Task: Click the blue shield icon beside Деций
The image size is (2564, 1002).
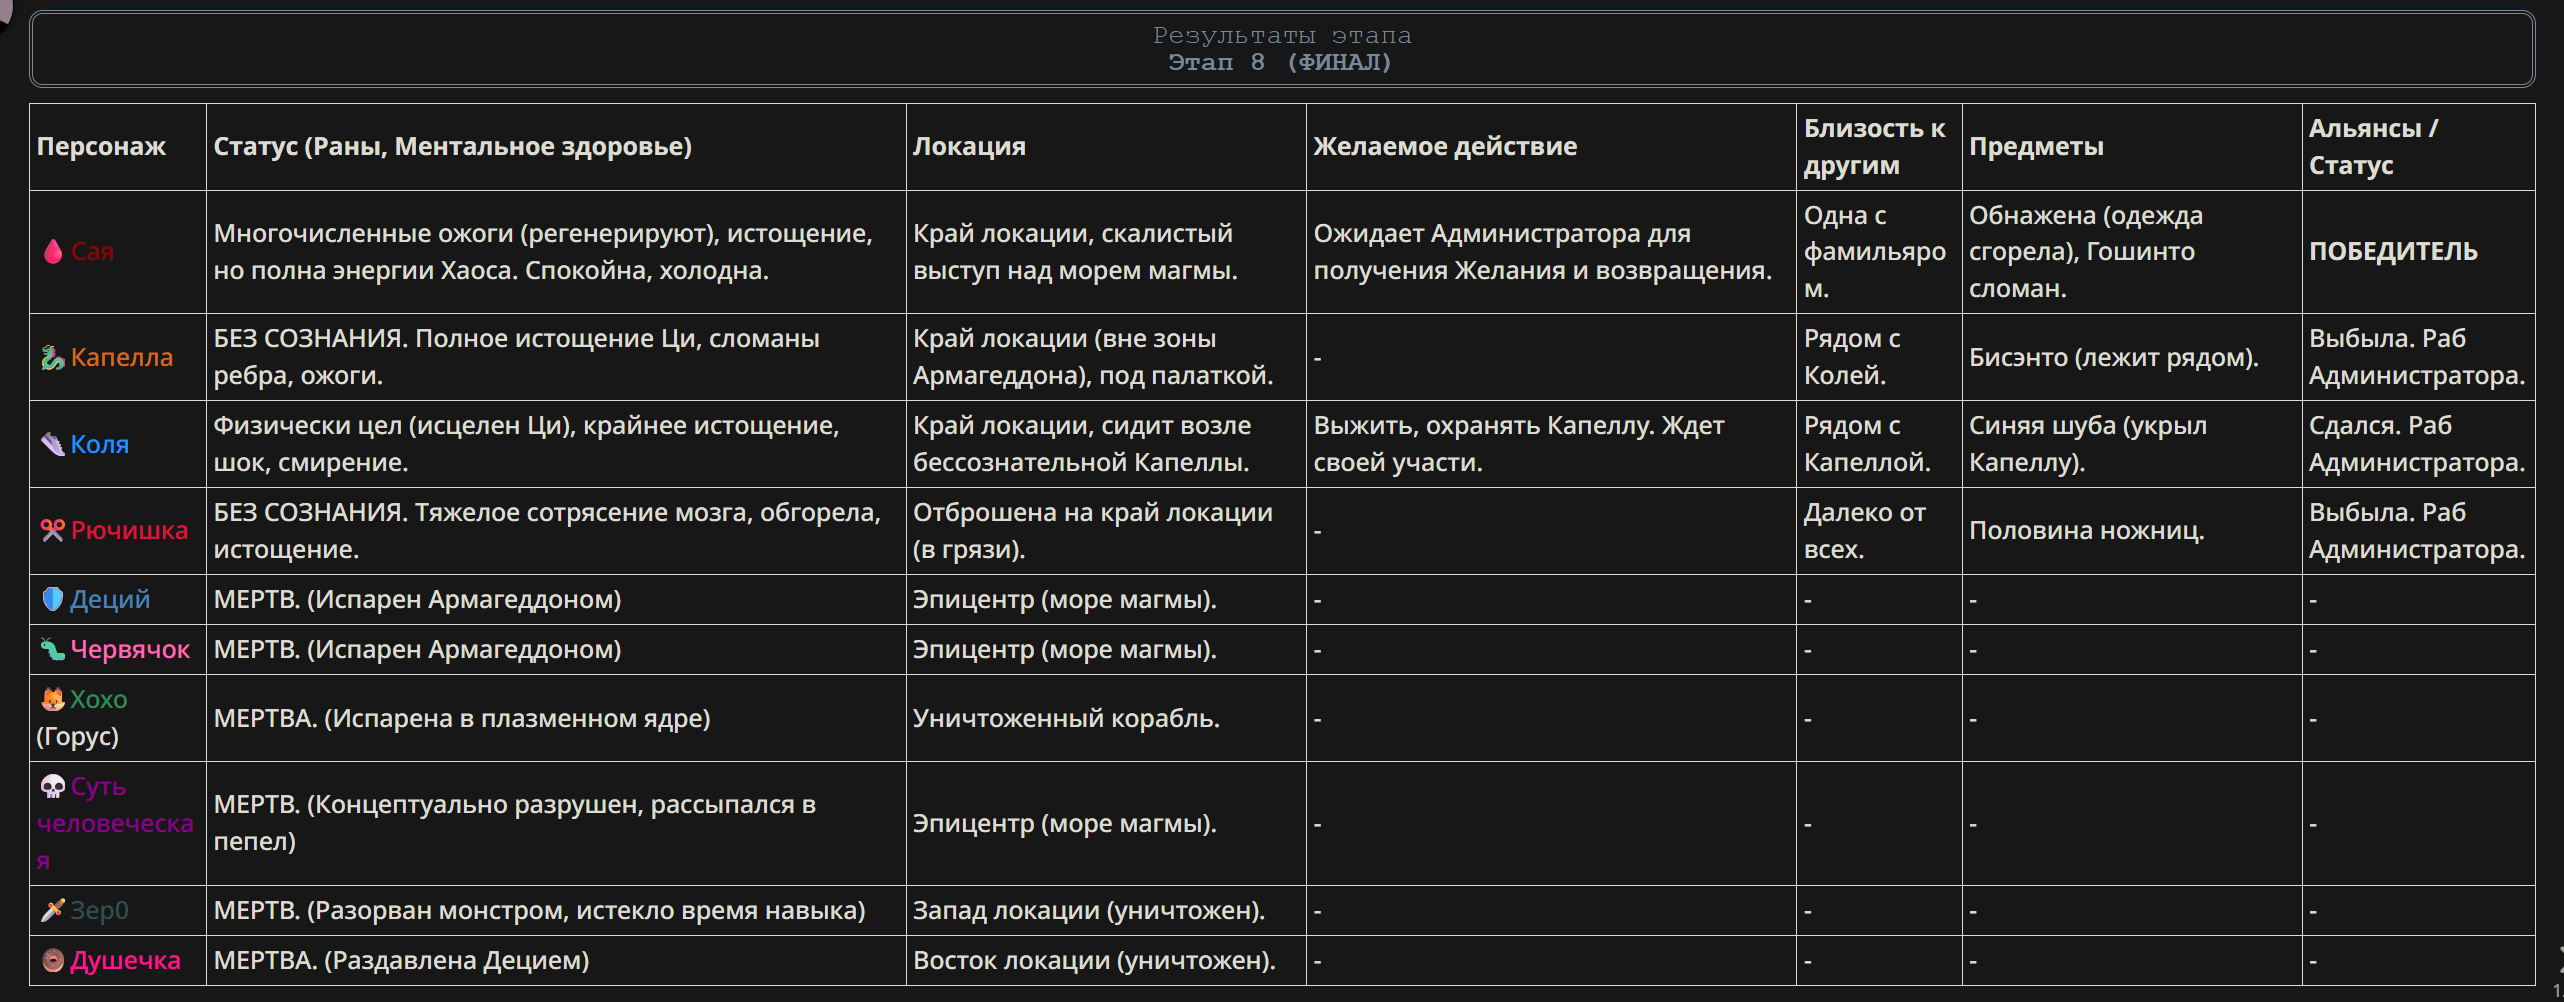Action: (x=53, y=599)
